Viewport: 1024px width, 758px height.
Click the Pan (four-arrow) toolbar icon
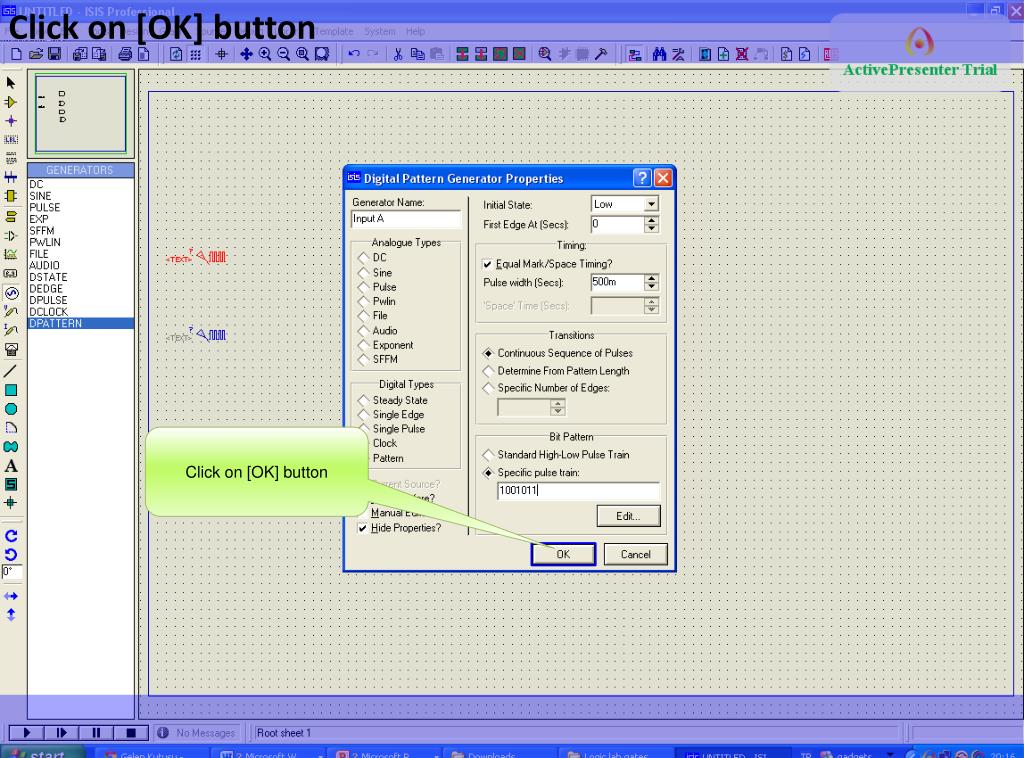246,54
